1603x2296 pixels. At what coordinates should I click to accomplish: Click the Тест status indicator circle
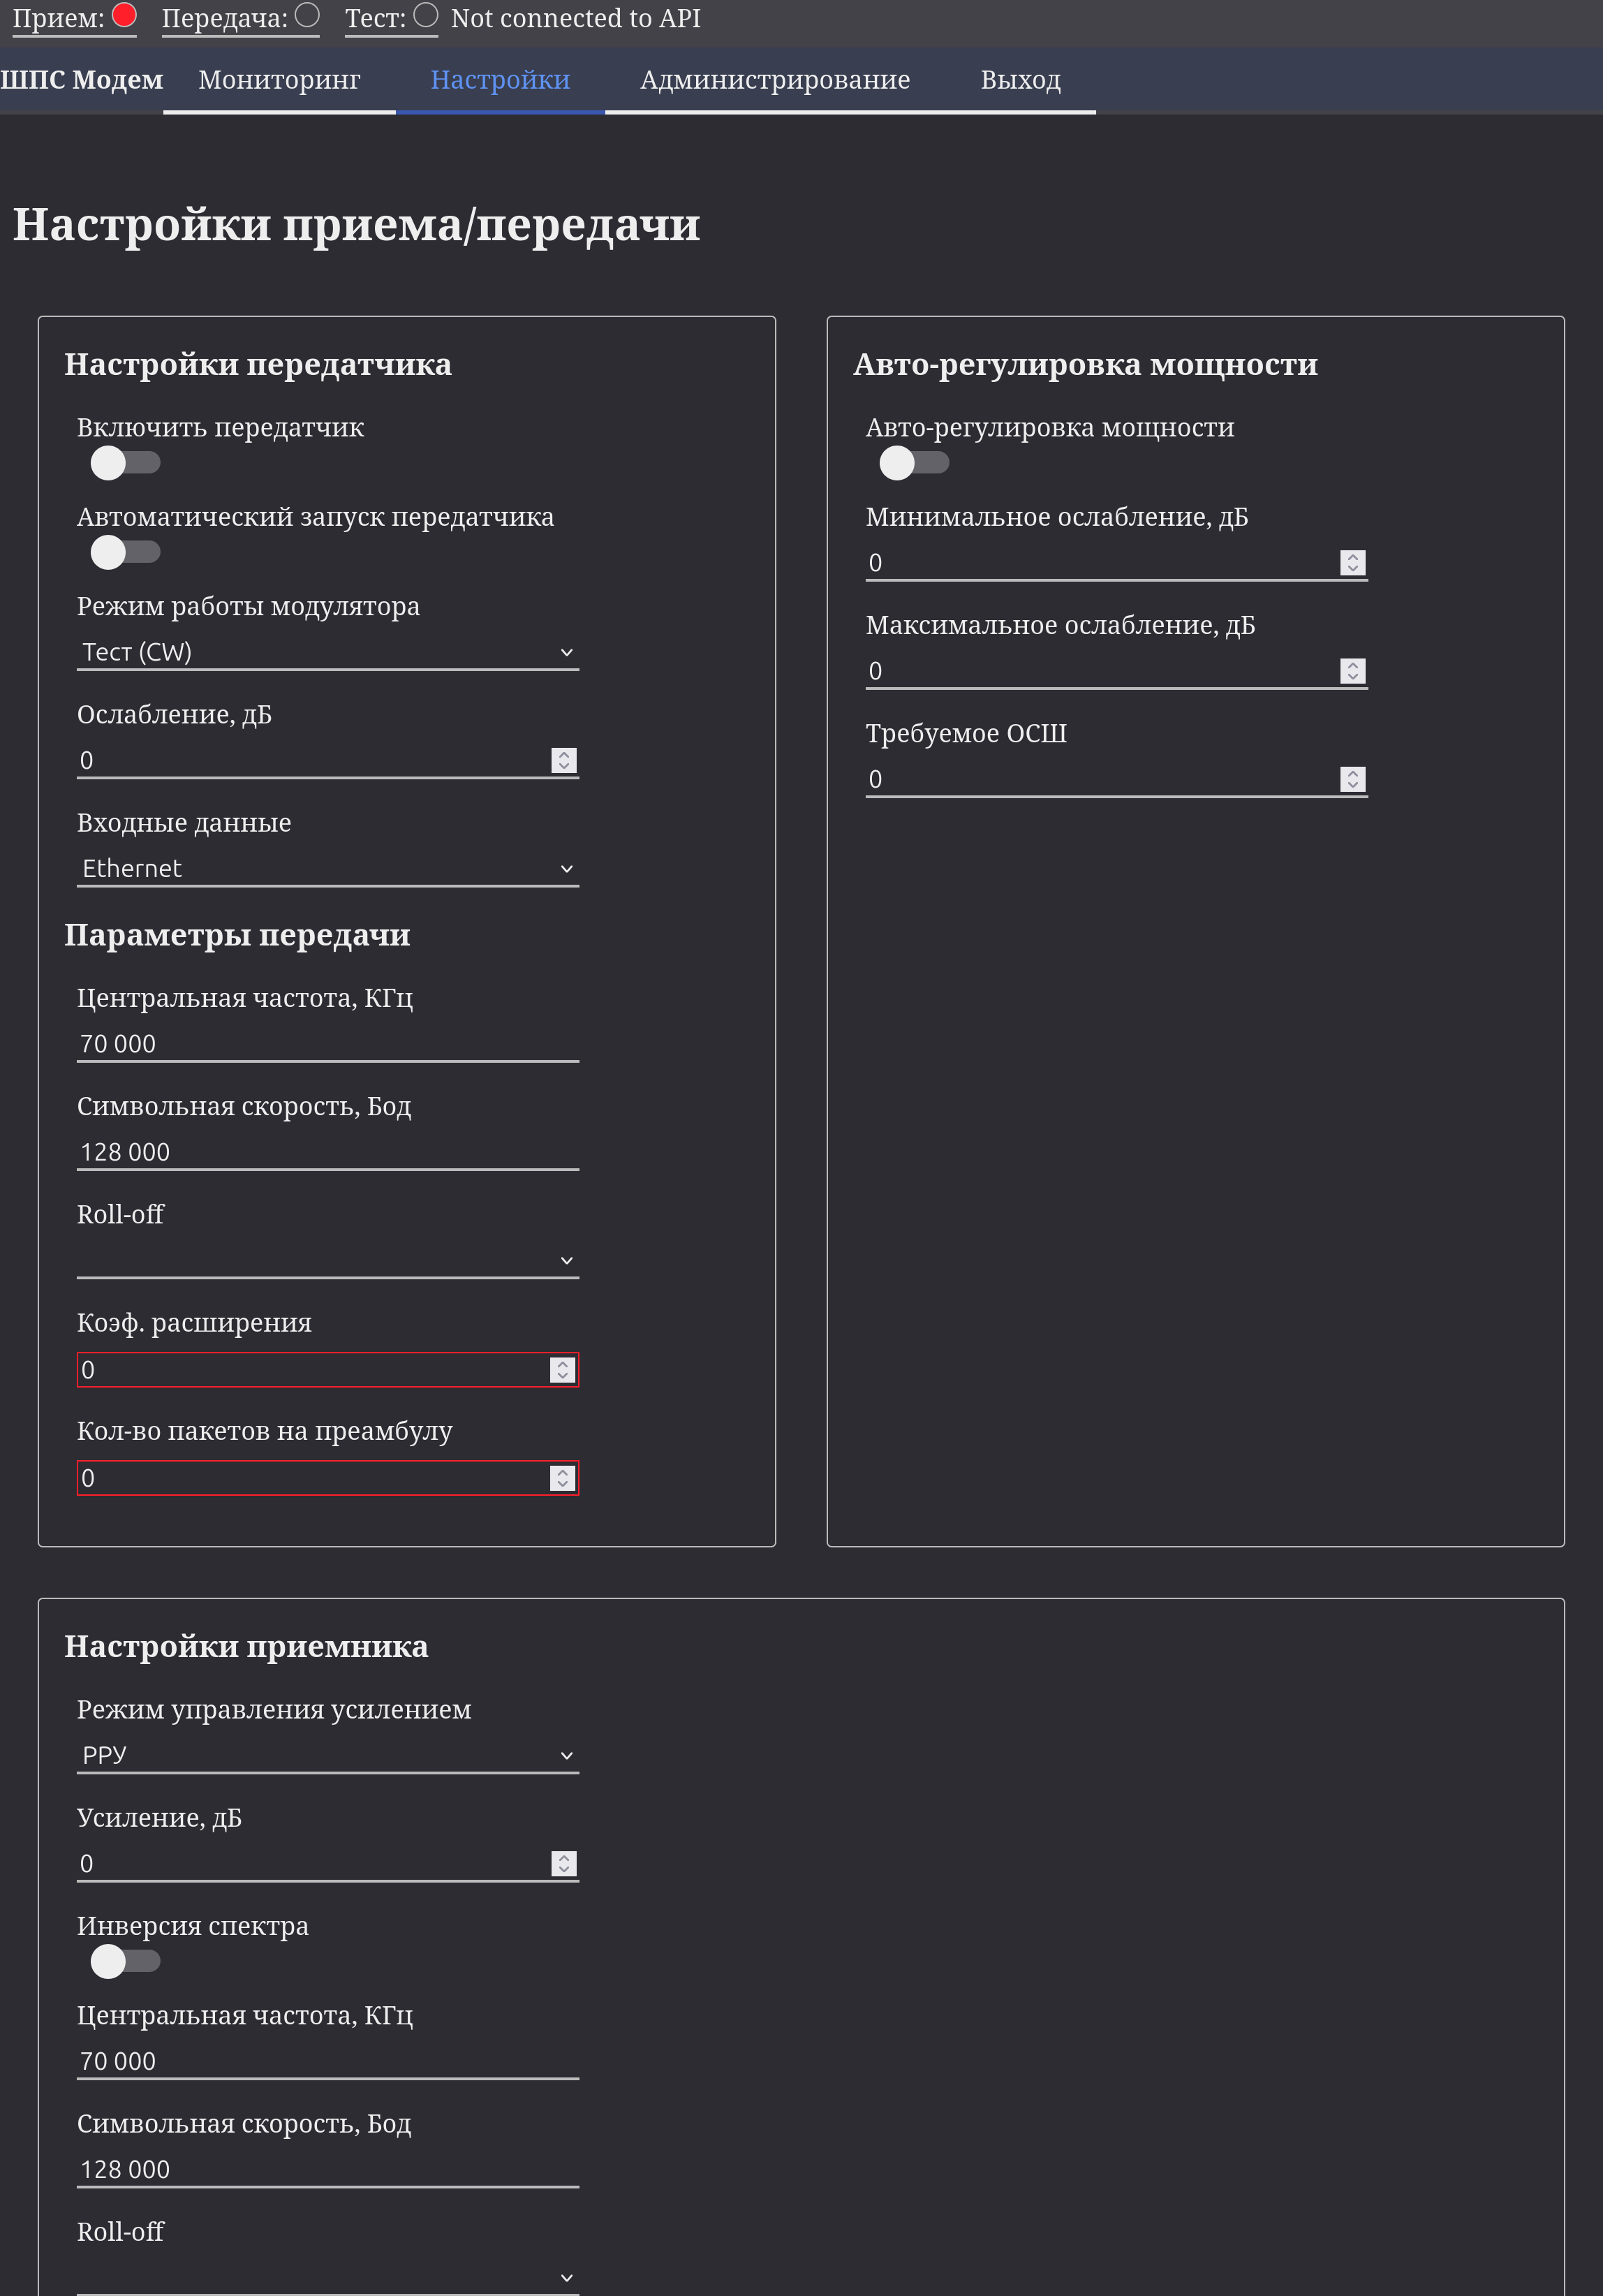425,15
